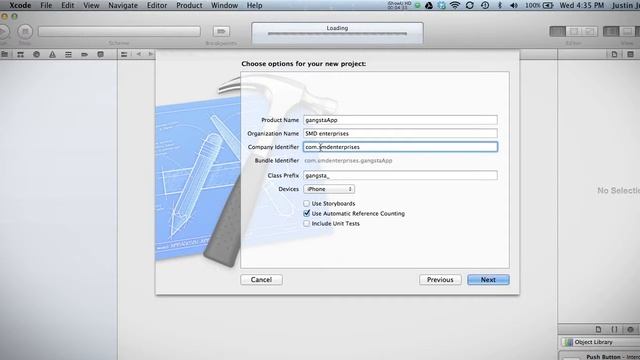The height and width of the screenshot is (360, 640).
Task: Open the Search navigator icon
Action: pyautogui.click(x=36, y=54)
